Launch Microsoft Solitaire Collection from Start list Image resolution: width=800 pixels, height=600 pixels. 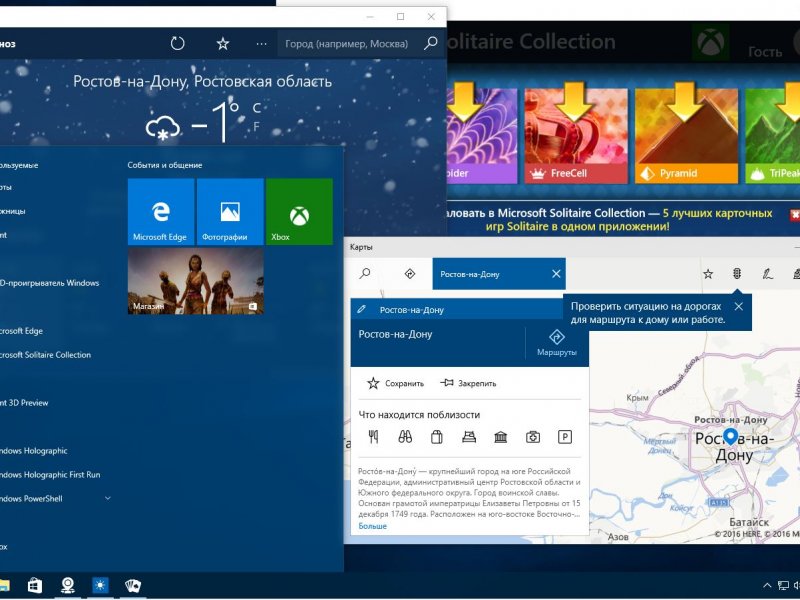tap(45, 355)
